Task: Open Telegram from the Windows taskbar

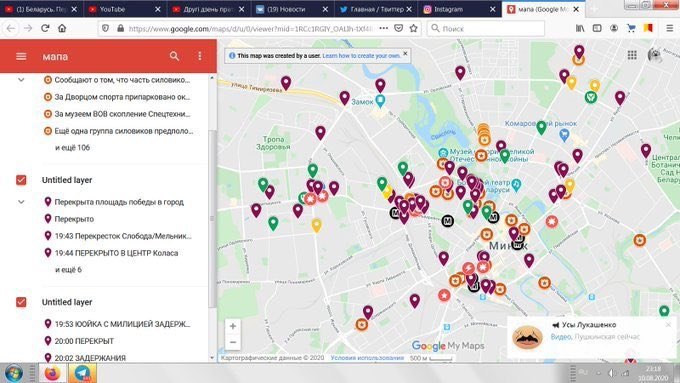Action: pyautogui.click(x=82, y=373)
